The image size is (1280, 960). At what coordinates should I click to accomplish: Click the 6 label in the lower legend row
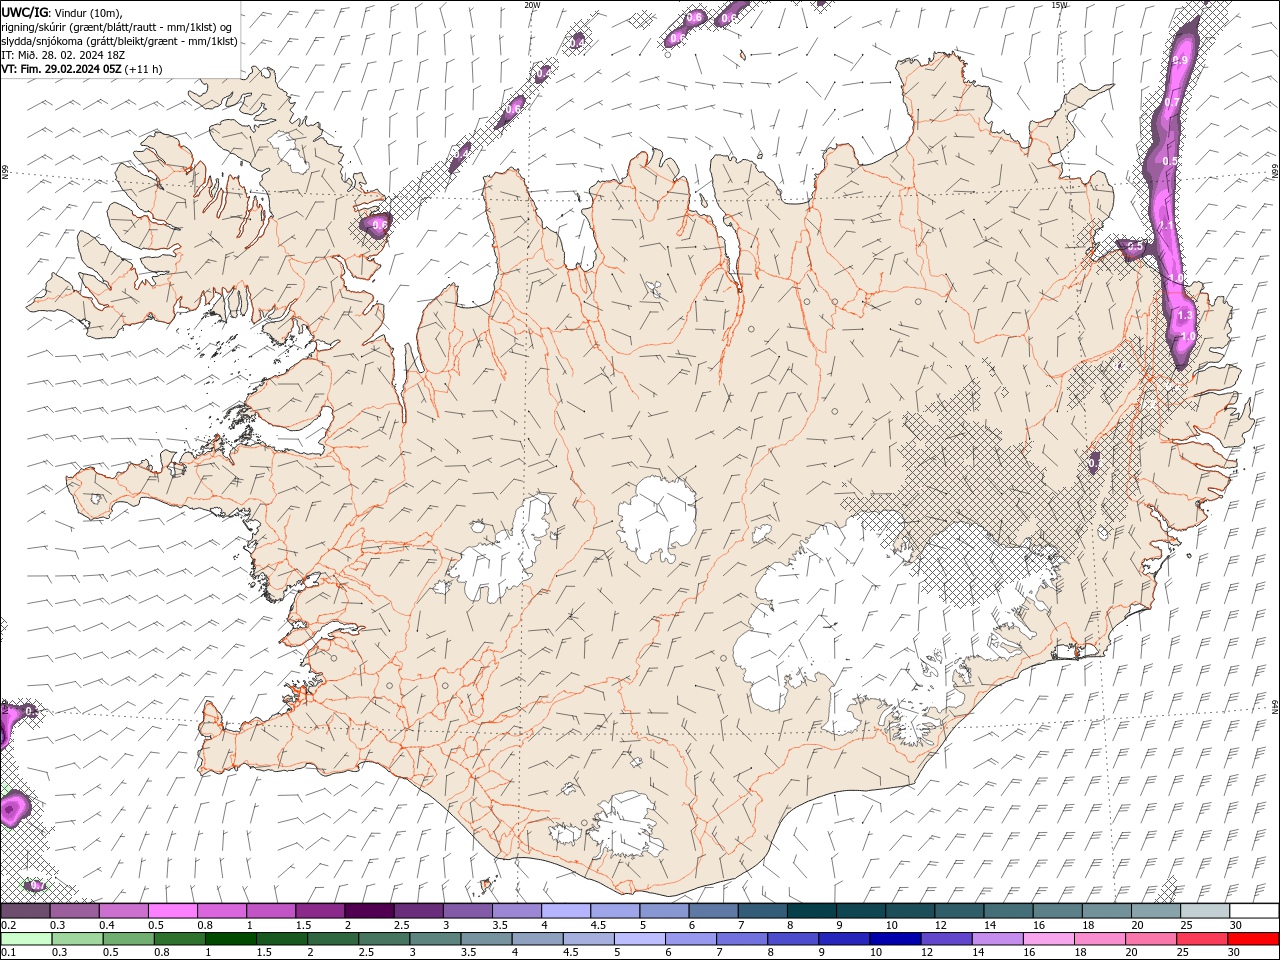[668, 953]
